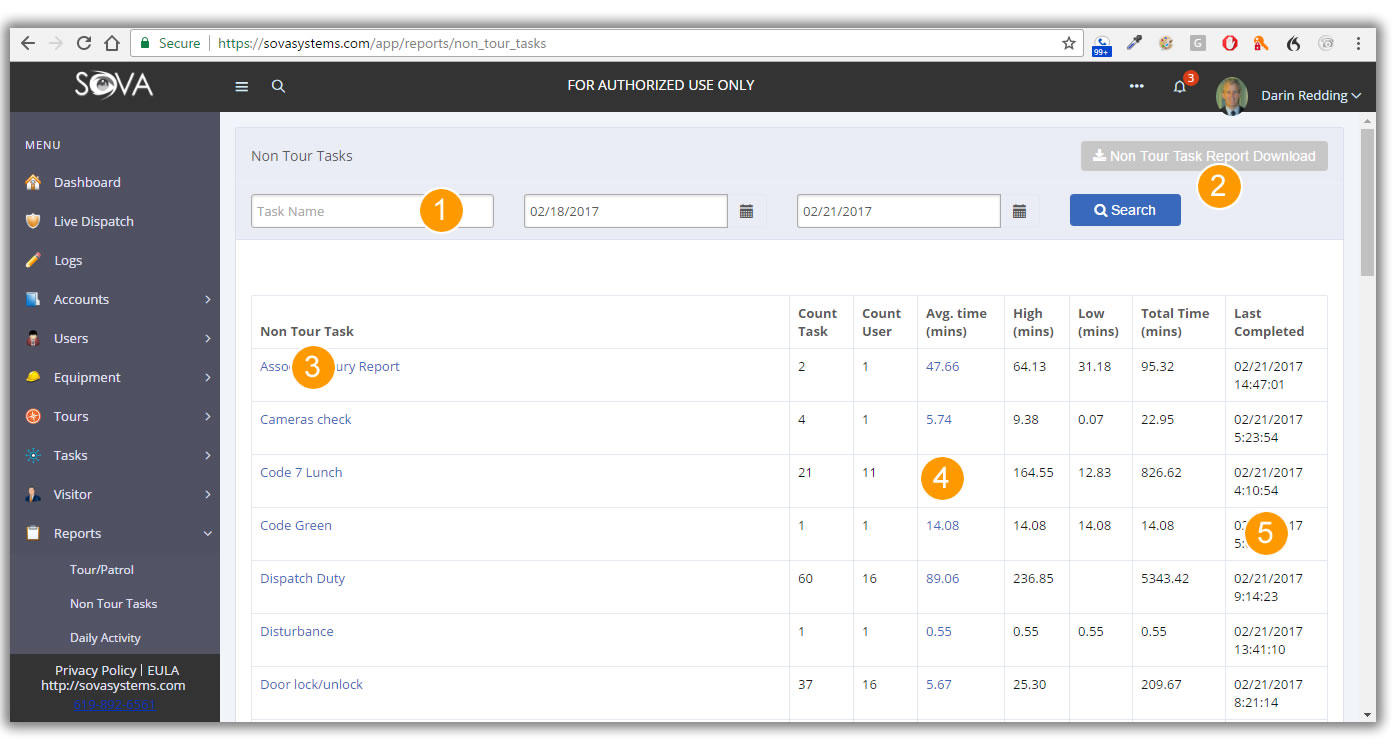Image resolution: width=1400 pixels, height=750 pixels.
Task: Focus the Task Name input field
Action: click(372, 211)
